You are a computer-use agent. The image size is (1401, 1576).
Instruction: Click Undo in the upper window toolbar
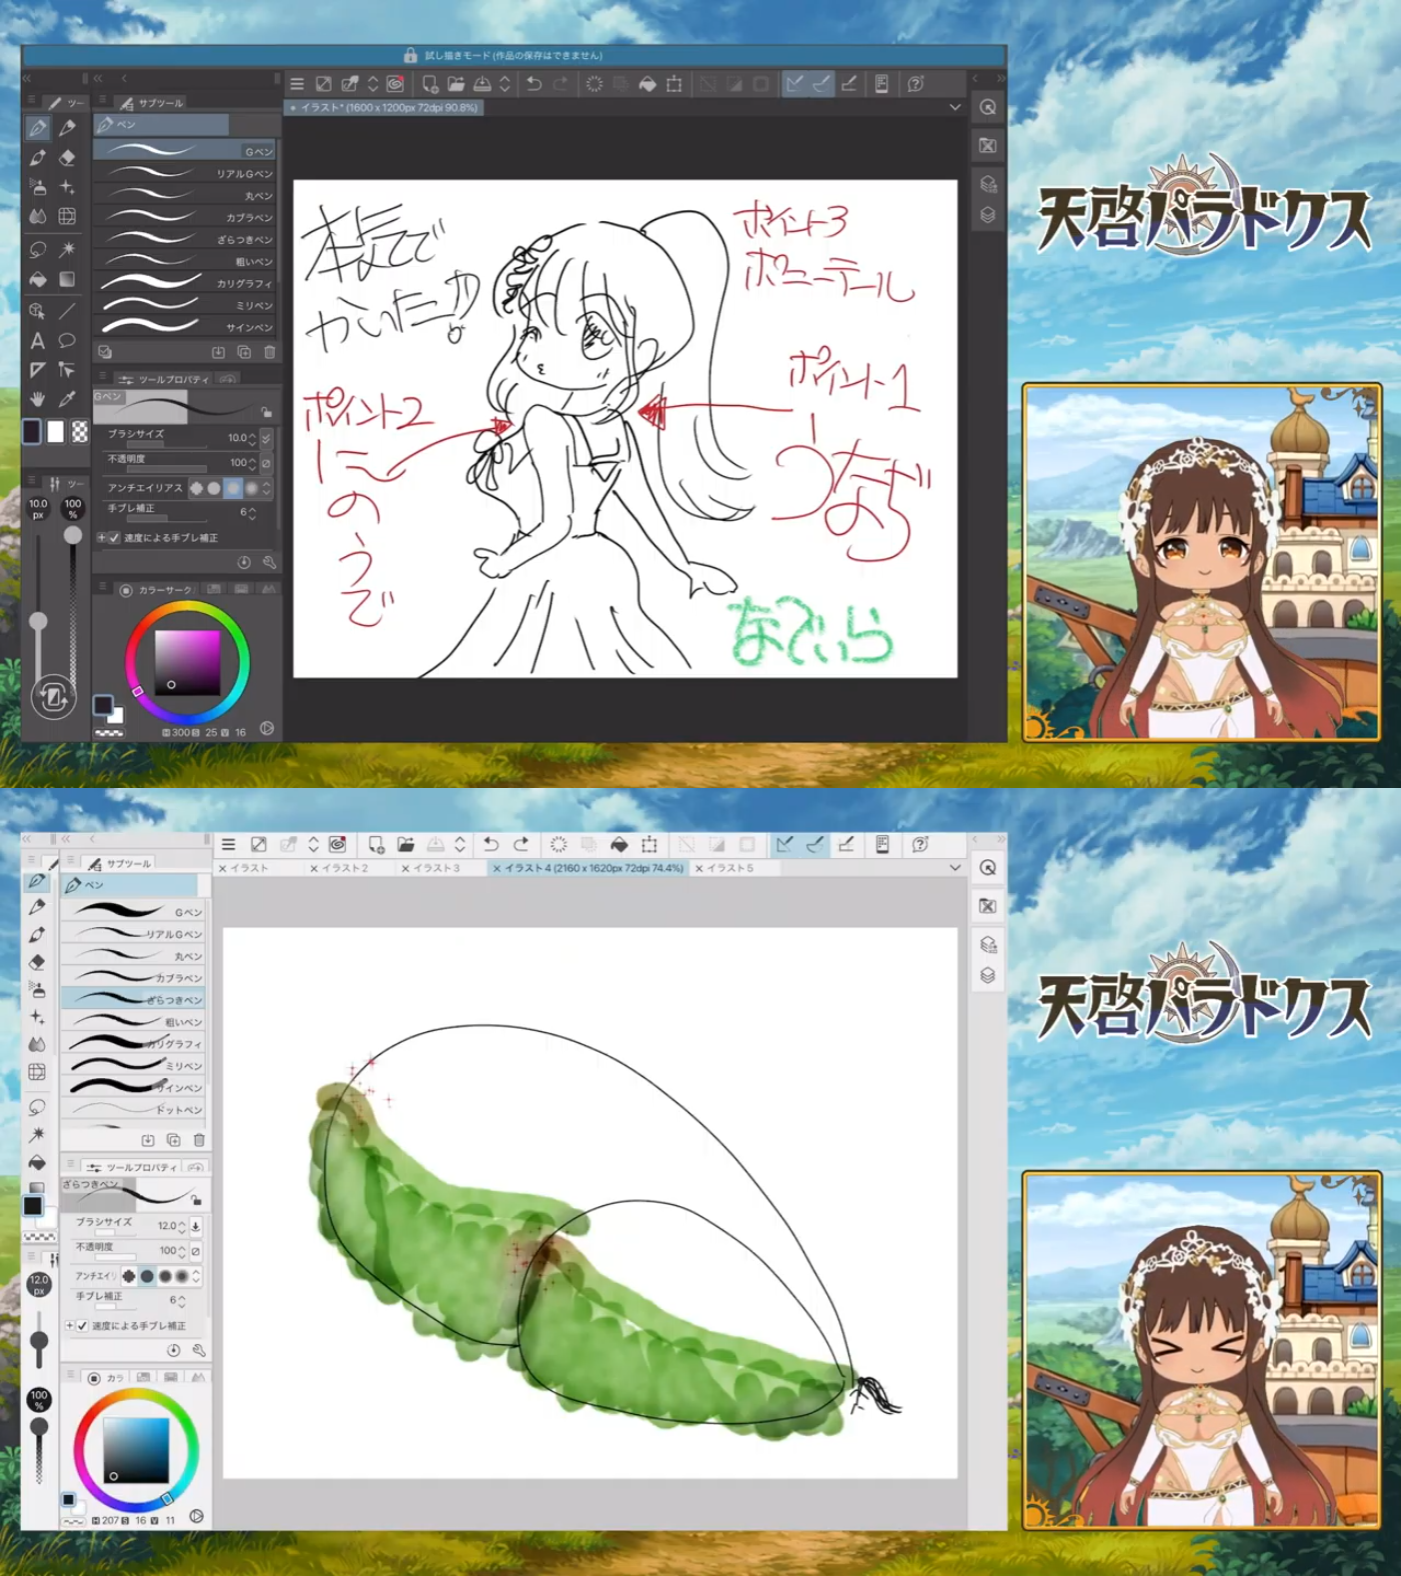coord(534,84)
